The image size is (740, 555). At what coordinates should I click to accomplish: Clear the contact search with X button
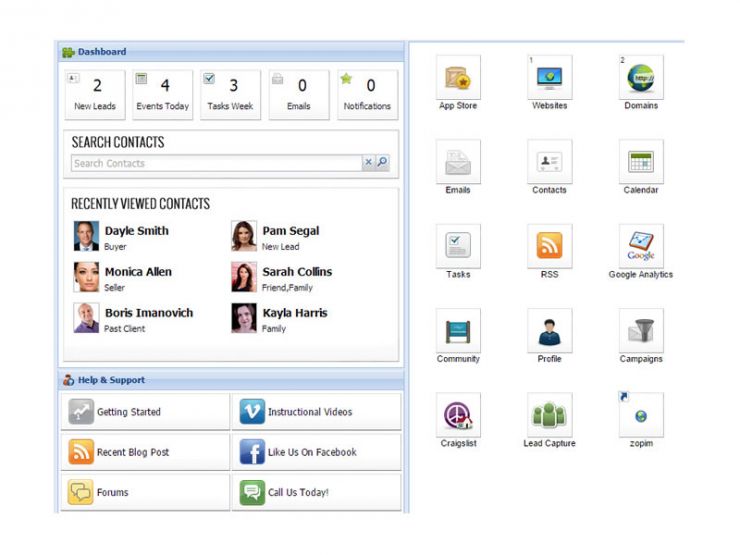[x=368, y=163]
